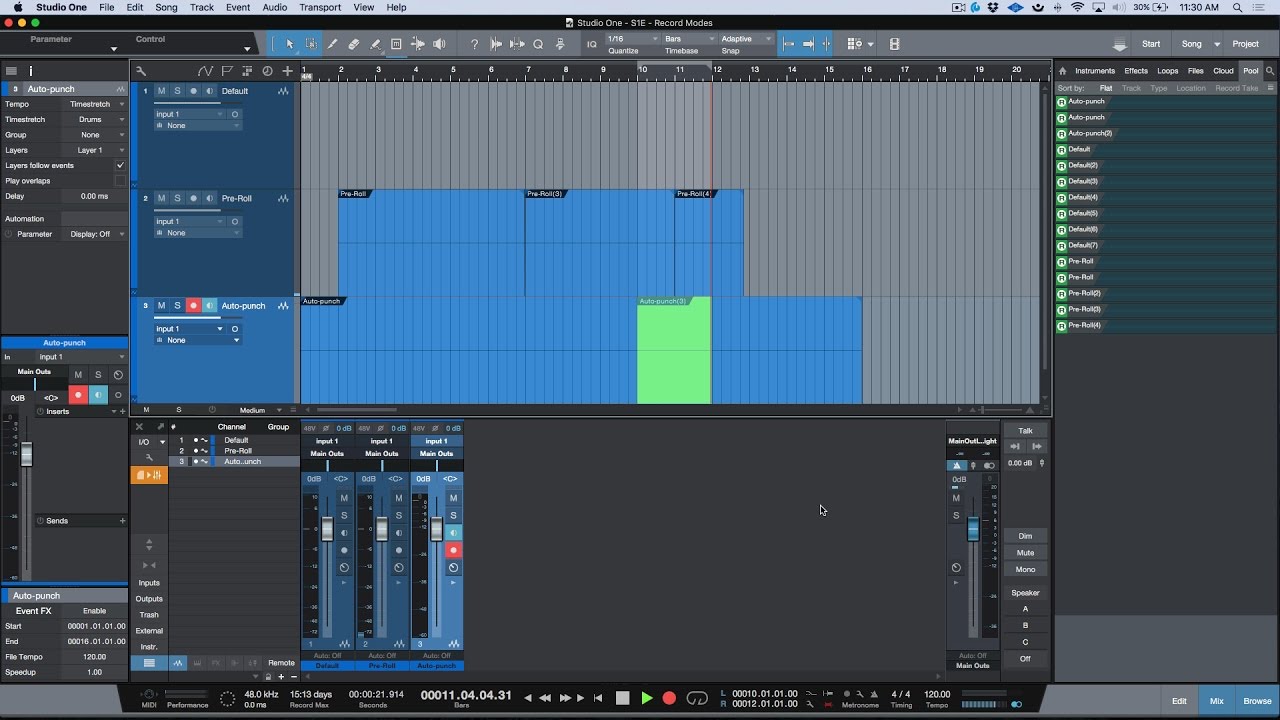1280x720 pixels.
Task: Switch to the Loops browser tab
Action: [1167, 71]
